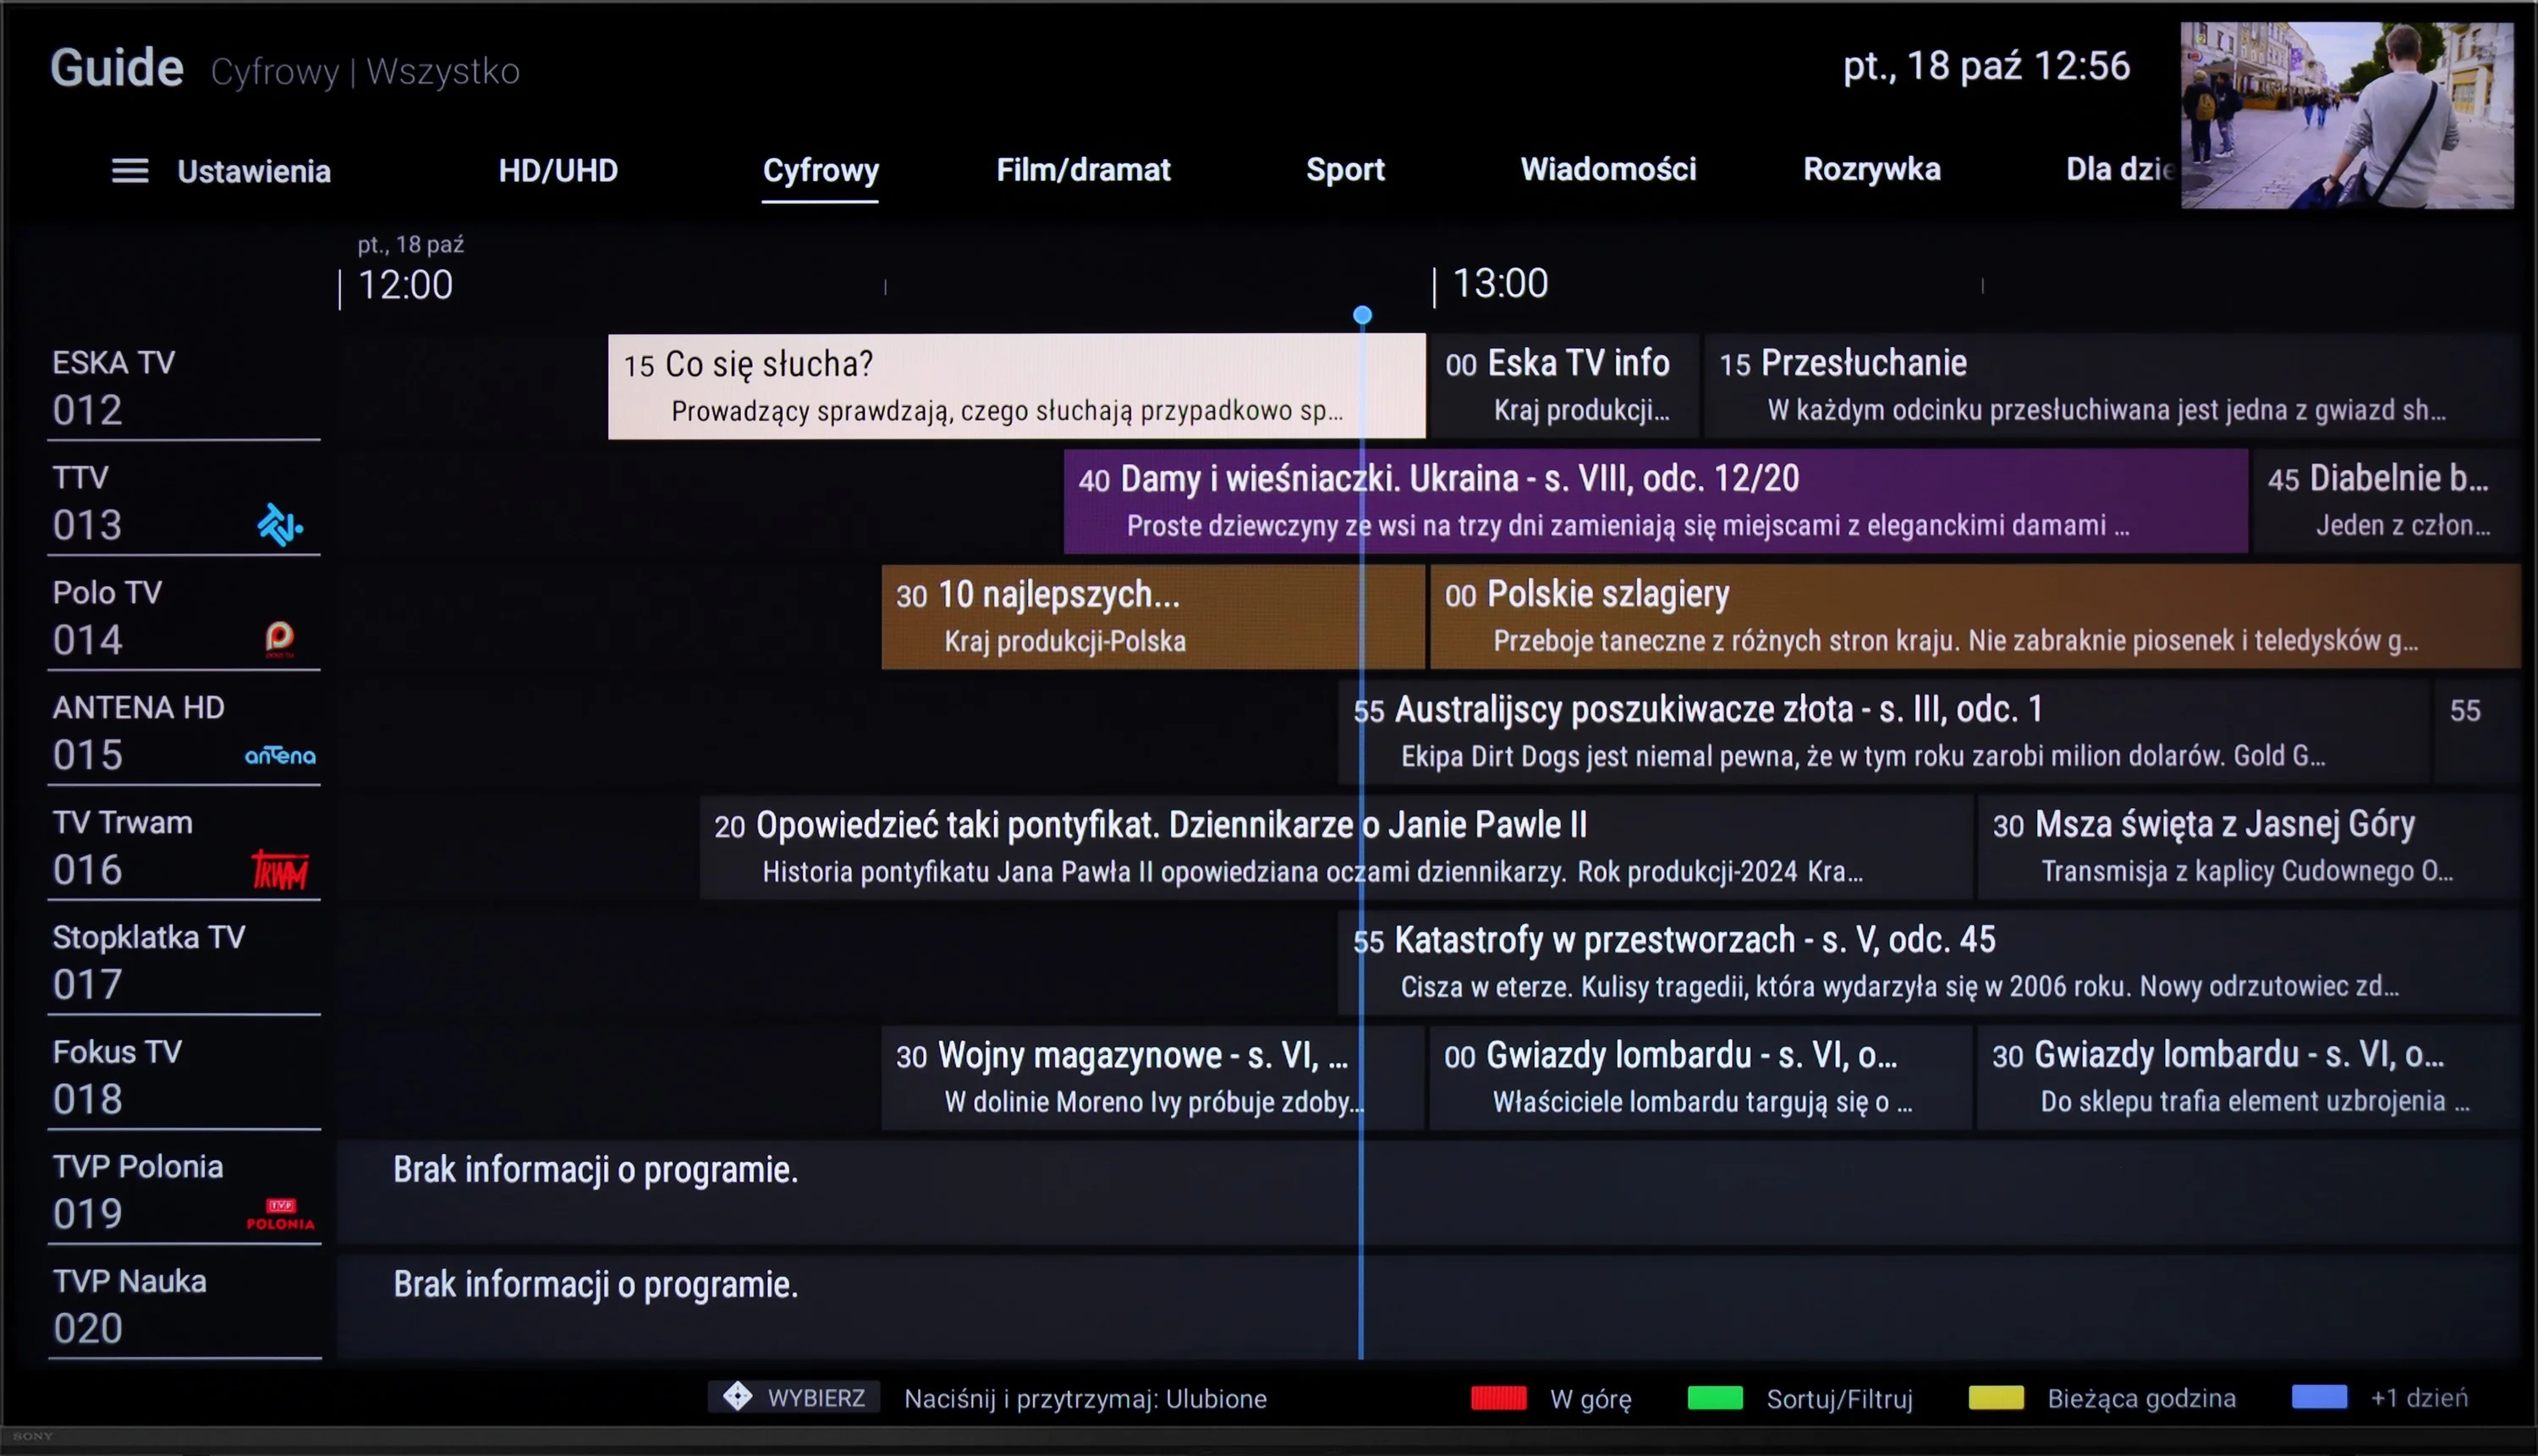Select the Przesłuchanie program on ESKA TV
The height and width of the screenshot is (1456, 2538).
[x=2111, y=386]
